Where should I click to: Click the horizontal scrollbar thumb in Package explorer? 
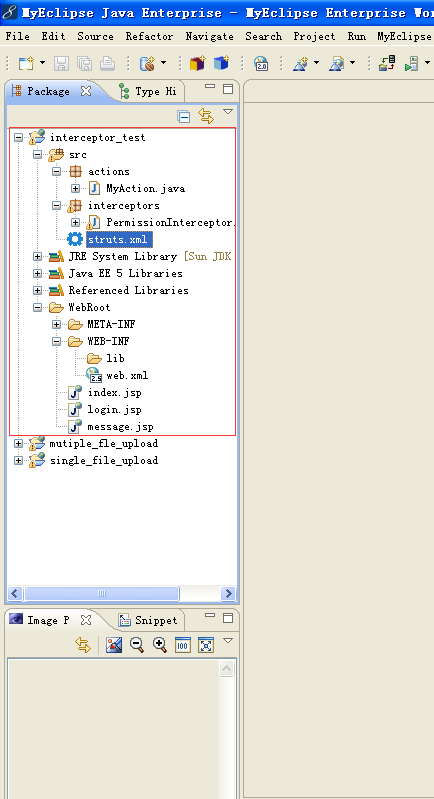click(101, 594)
